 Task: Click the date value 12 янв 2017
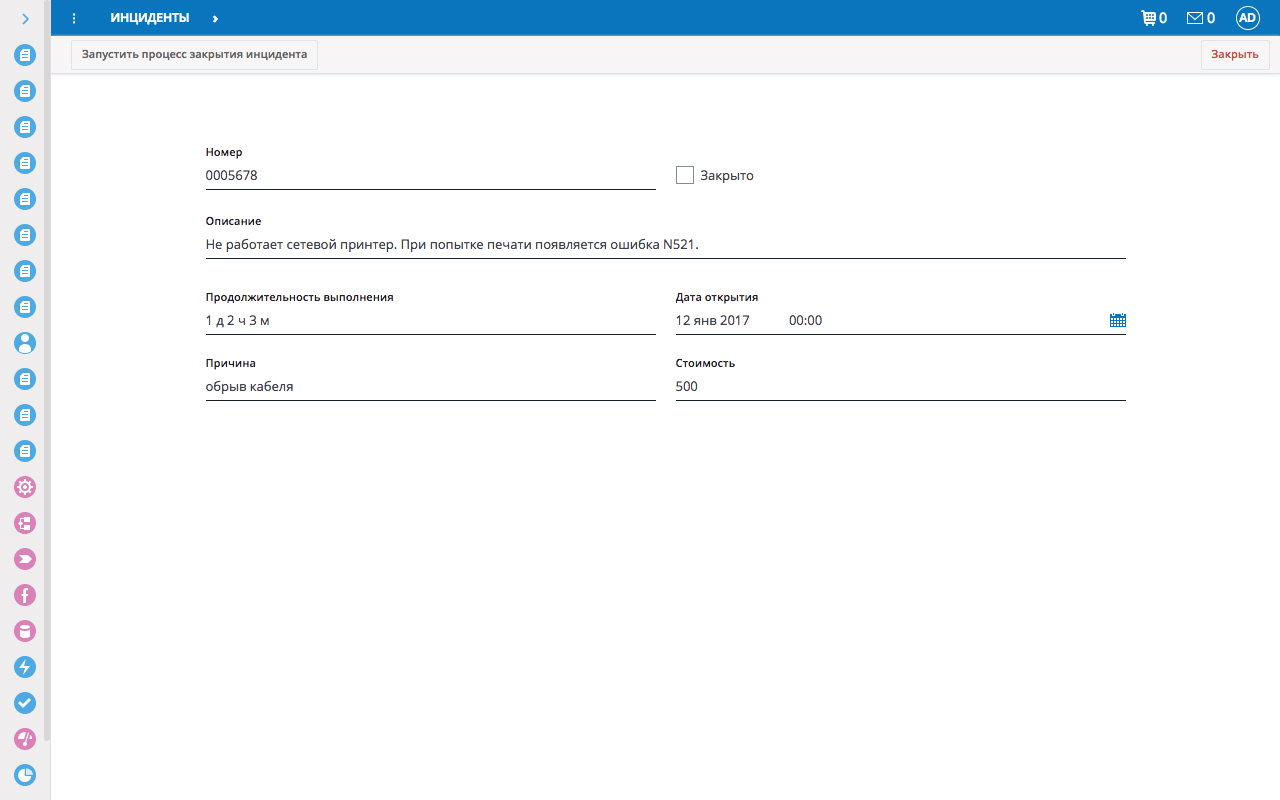coord(713,321)
